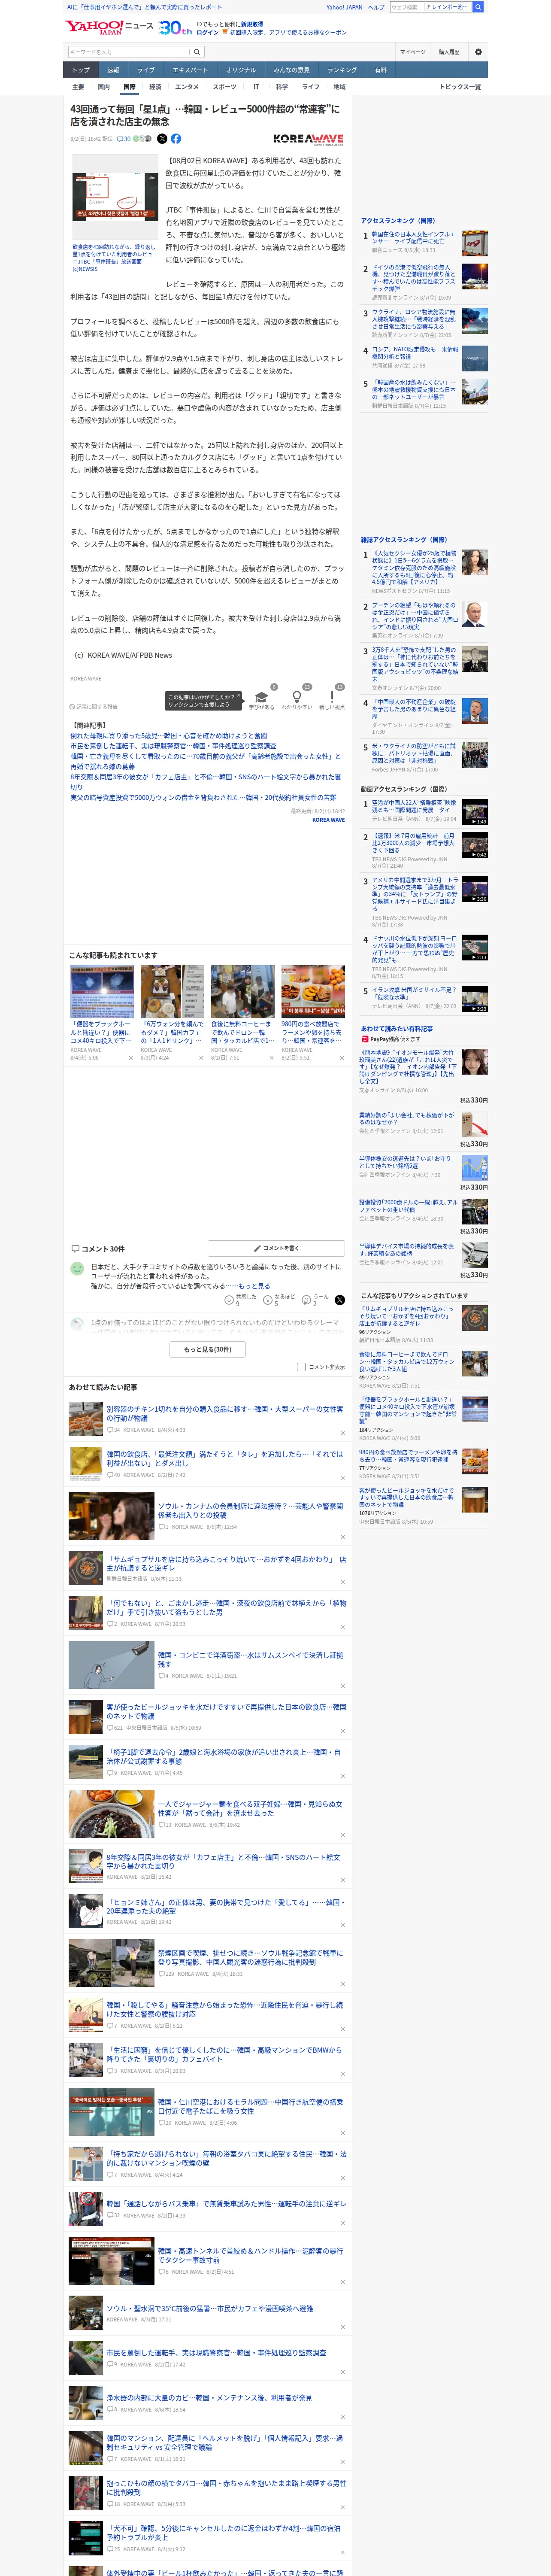Image resolution: width=551 pixels, height=2576 pixels.
Task: Click the web search button in the top bar
Action: pos(478,7)
